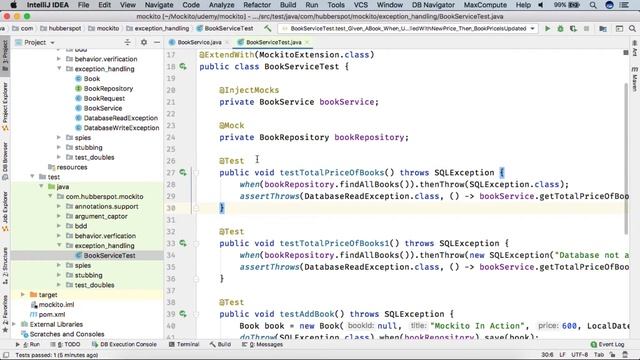Fold testTotalPriceOfBooks method at line 27
This screenshot has width=640, height=360.
pyautogui.click(x=196, y=173)
